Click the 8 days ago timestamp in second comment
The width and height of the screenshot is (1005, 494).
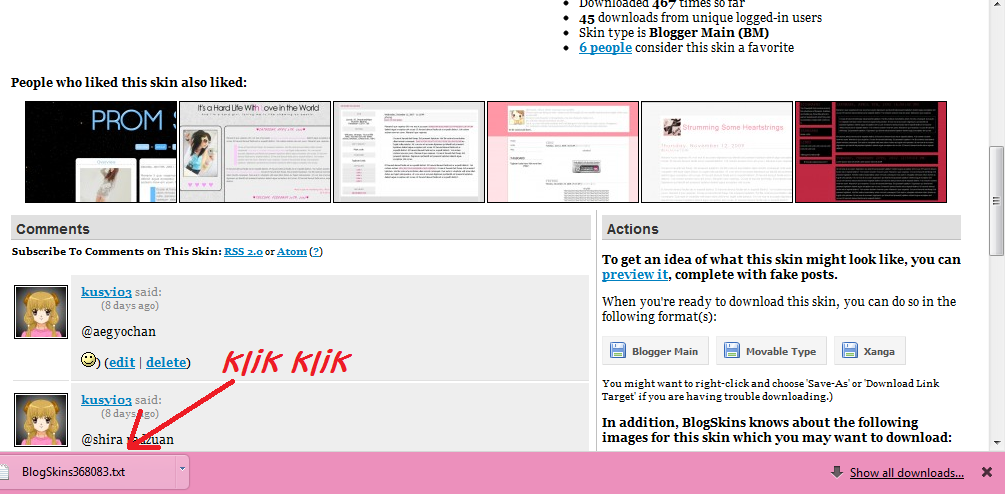129,414
